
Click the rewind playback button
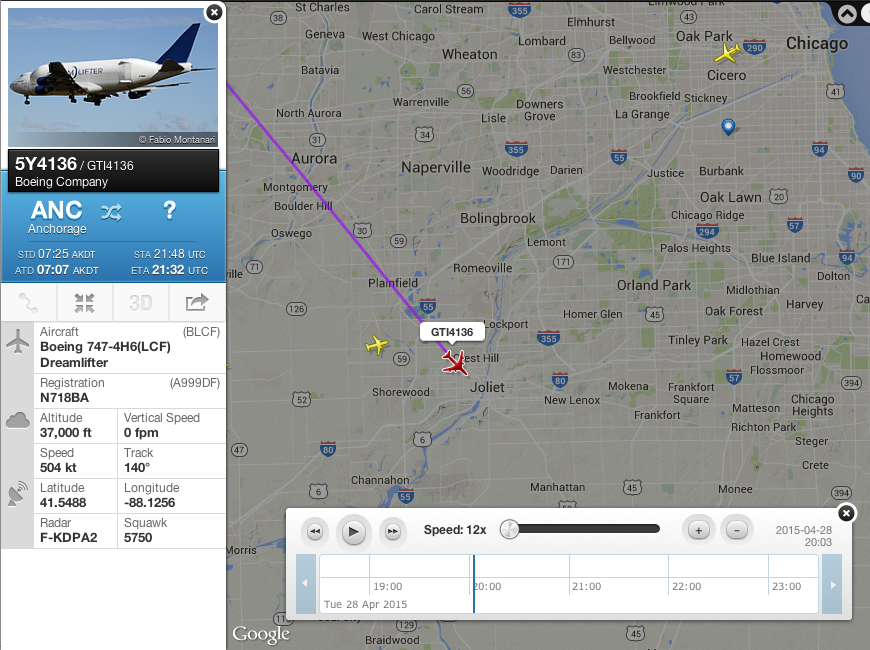315,532
